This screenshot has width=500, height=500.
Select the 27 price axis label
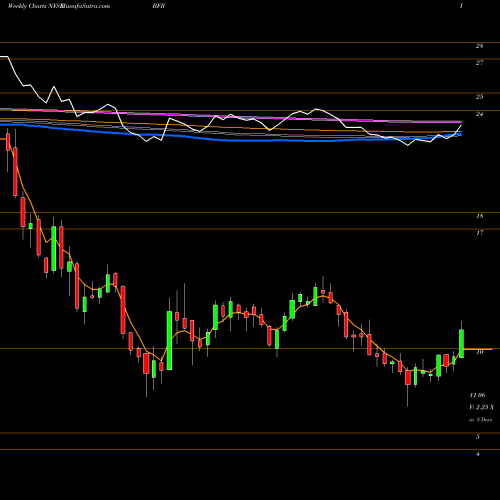[x=479, y=63]
